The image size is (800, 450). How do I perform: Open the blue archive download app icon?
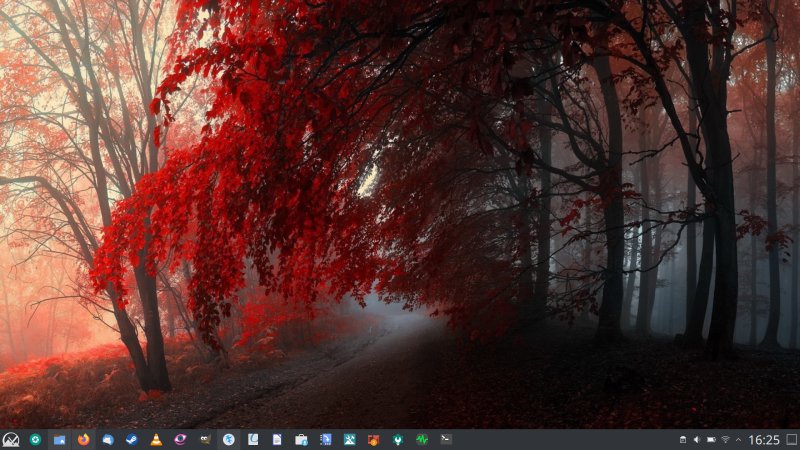coord(326,439)
